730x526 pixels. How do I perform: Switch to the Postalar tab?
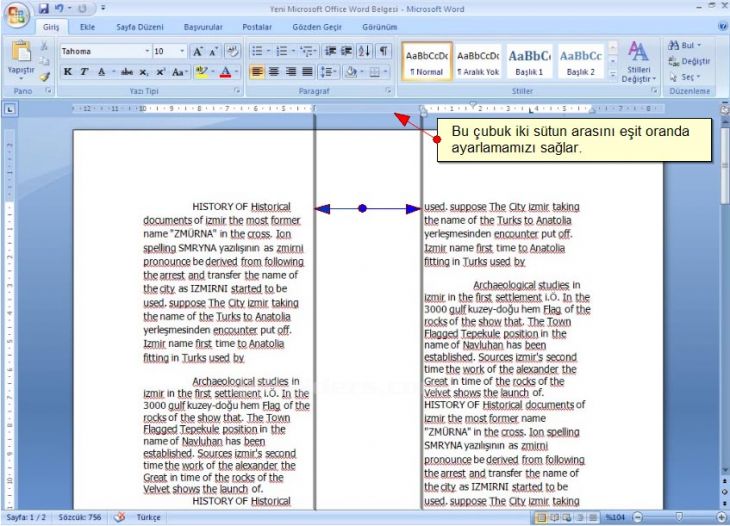click(257, 27)
